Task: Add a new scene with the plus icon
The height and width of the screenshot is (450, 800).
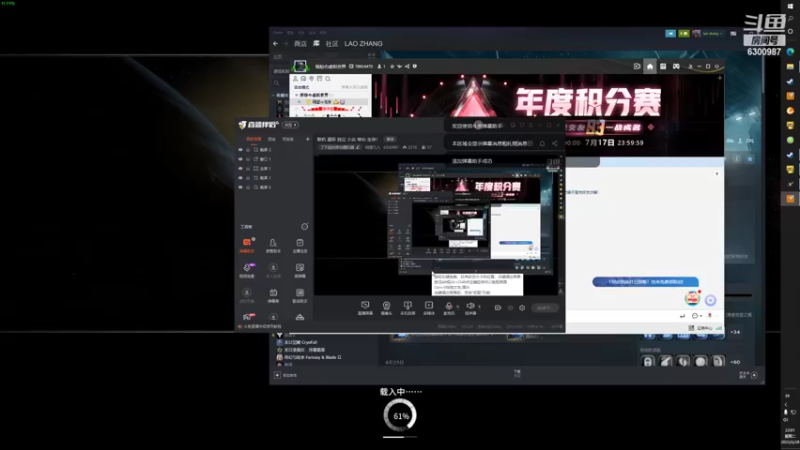Action: [x=308, y=139]
